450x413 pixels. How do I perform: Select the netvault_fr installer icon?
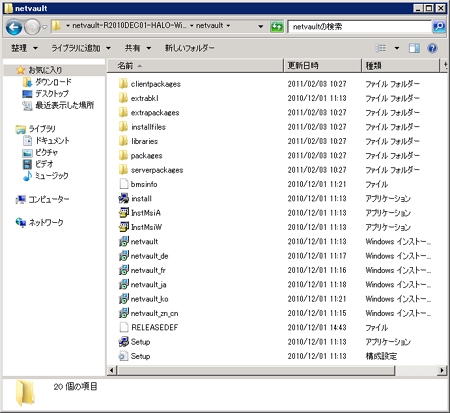(x=124, y=270)
